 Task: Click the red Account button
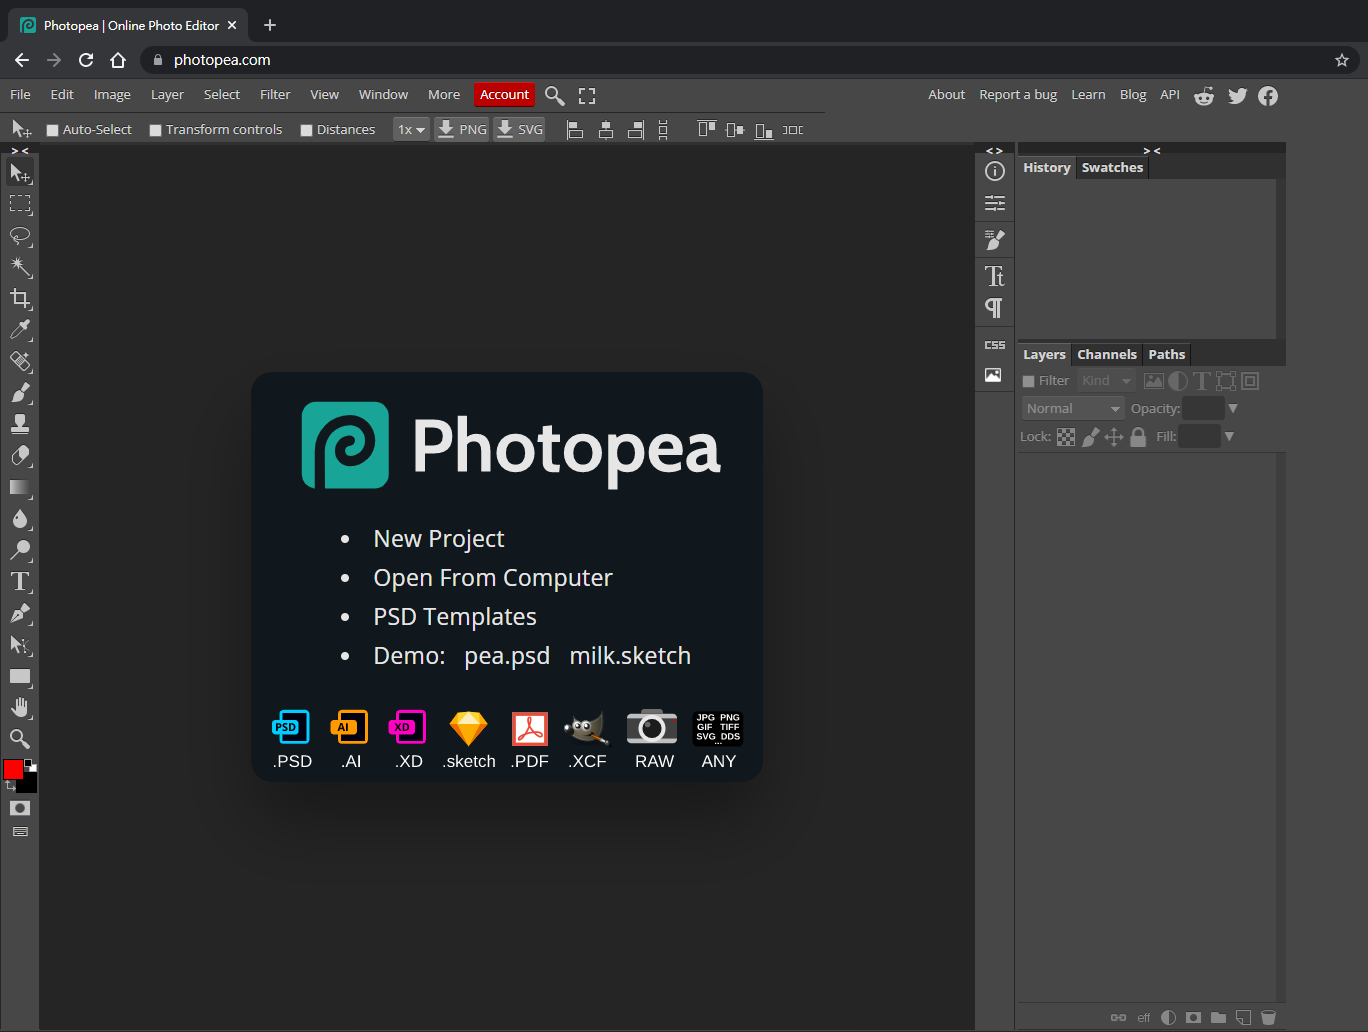(504, 95)
